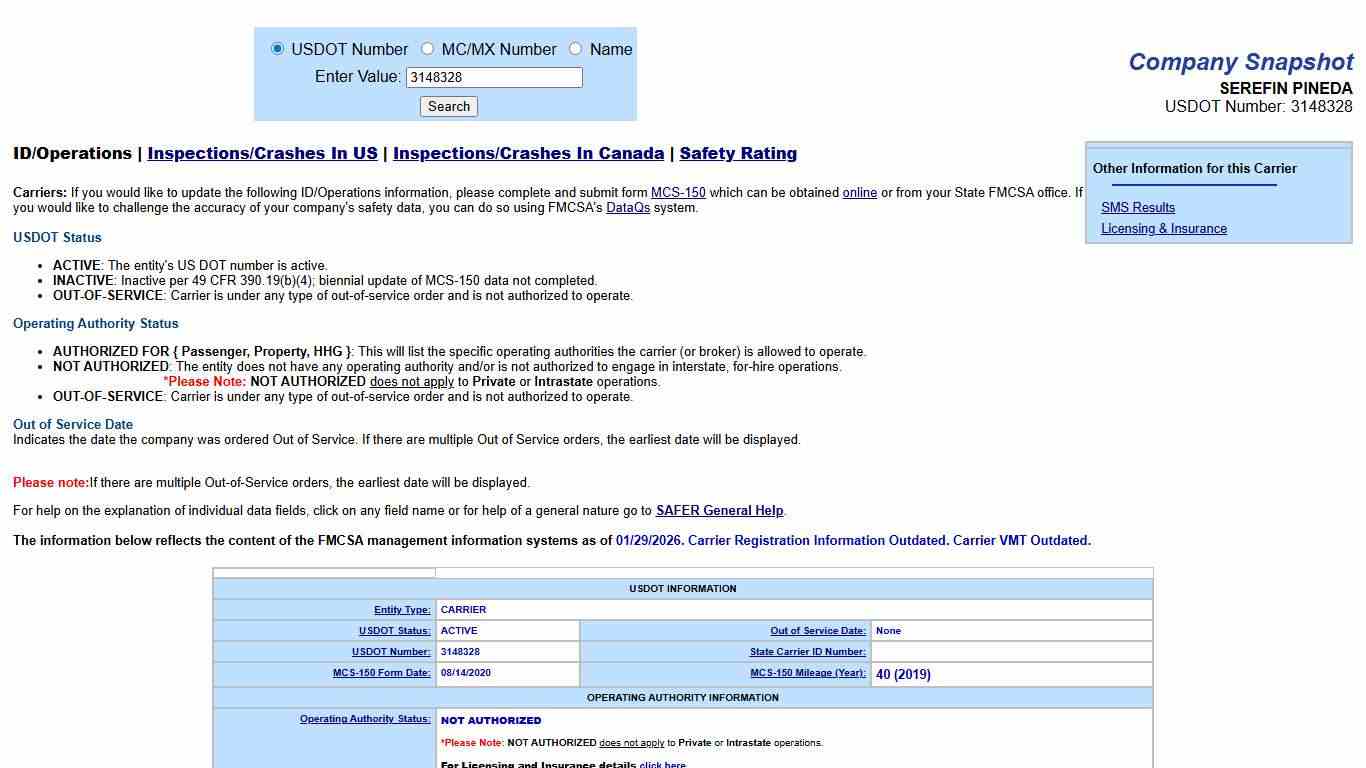1366x768 pixels.
Task: Click the USDOT Status field label
Action: coord(394,630)
